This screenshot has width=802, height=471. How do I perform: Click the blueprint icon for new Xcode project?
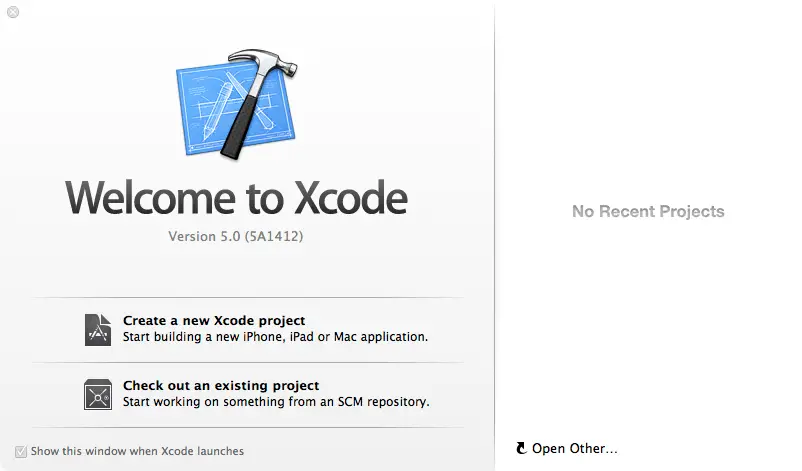point(98,329)
